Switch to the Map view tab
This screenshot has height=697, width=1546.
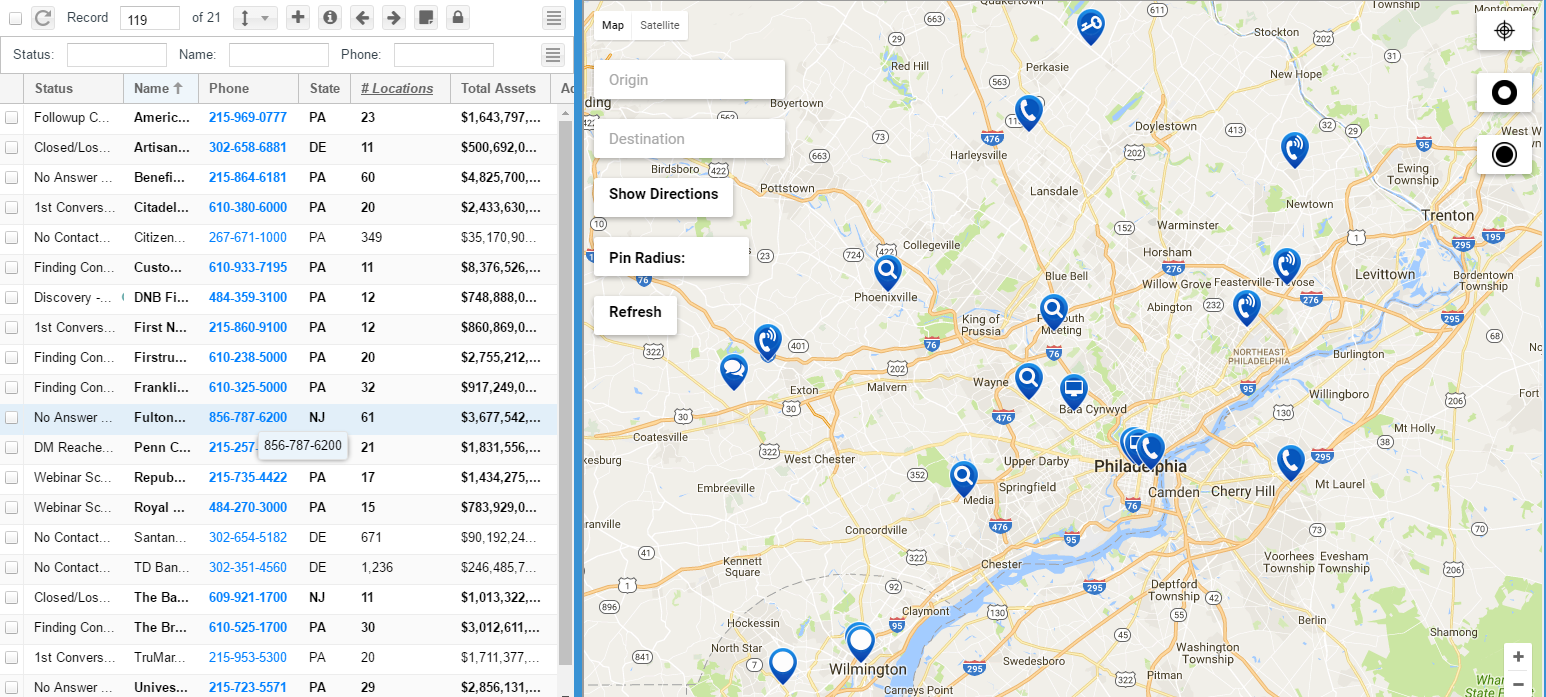coord(613,25)
